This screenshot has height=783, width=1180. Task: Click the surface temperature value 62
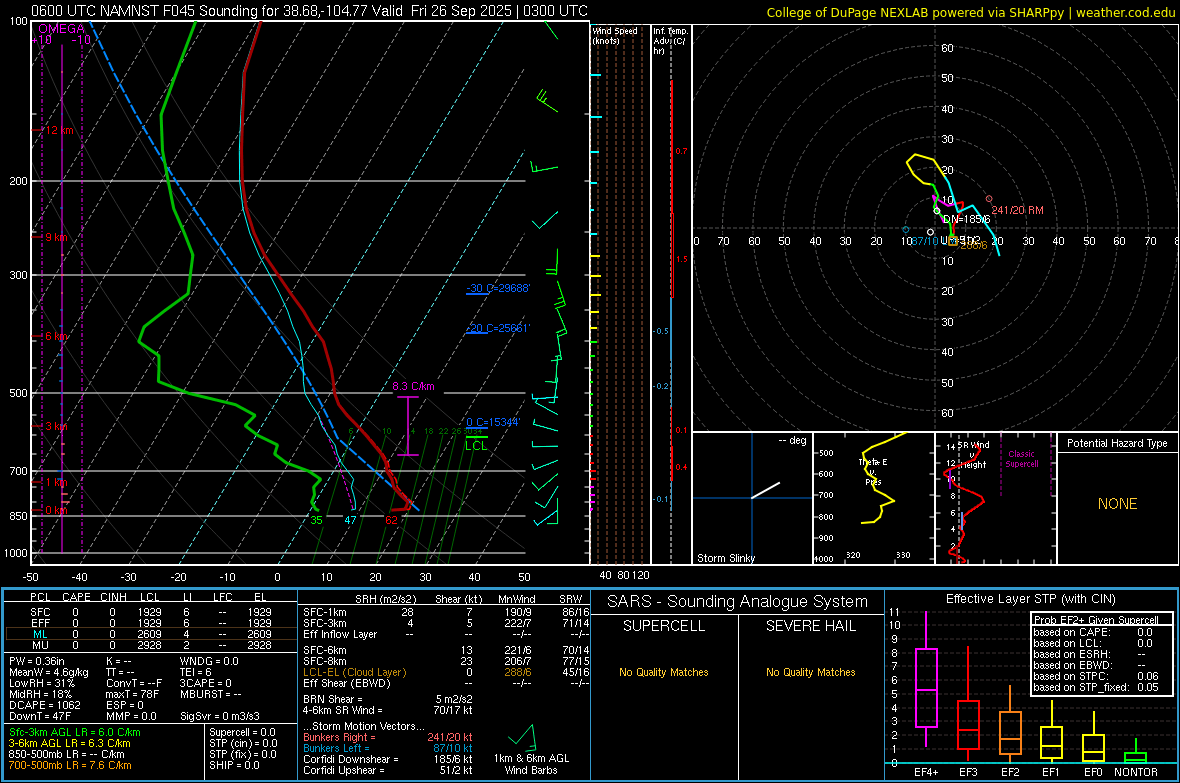click(391, 520)
